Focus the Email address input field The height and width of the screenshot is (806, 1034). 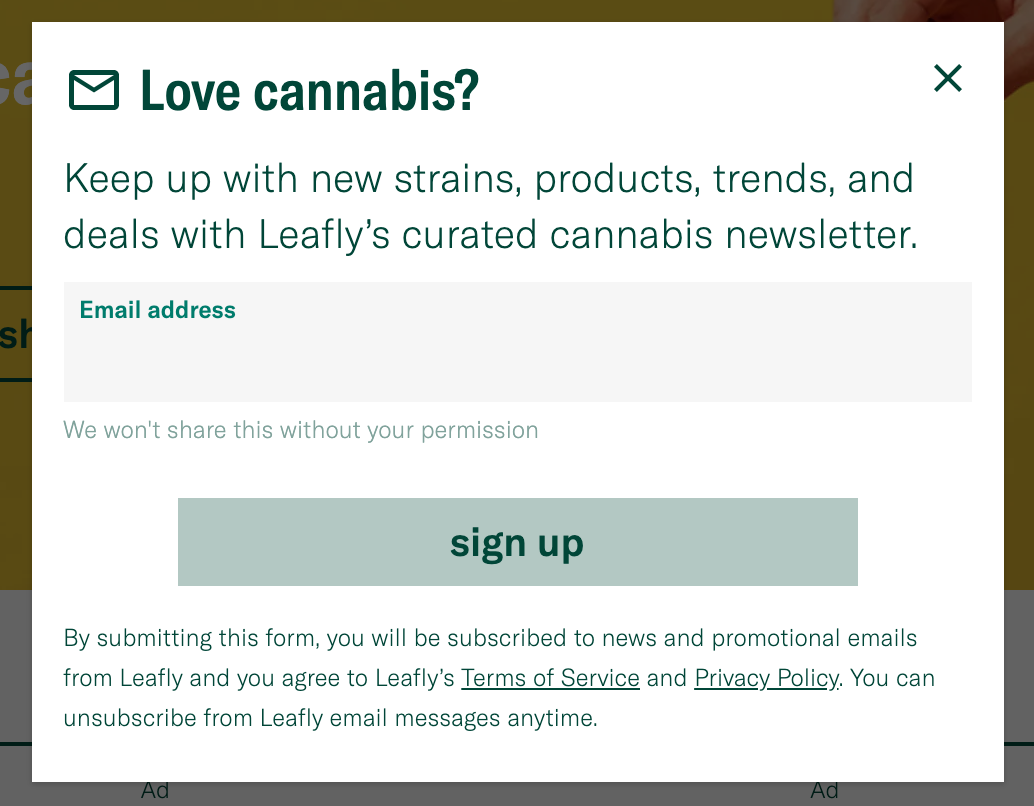[518, 342]
